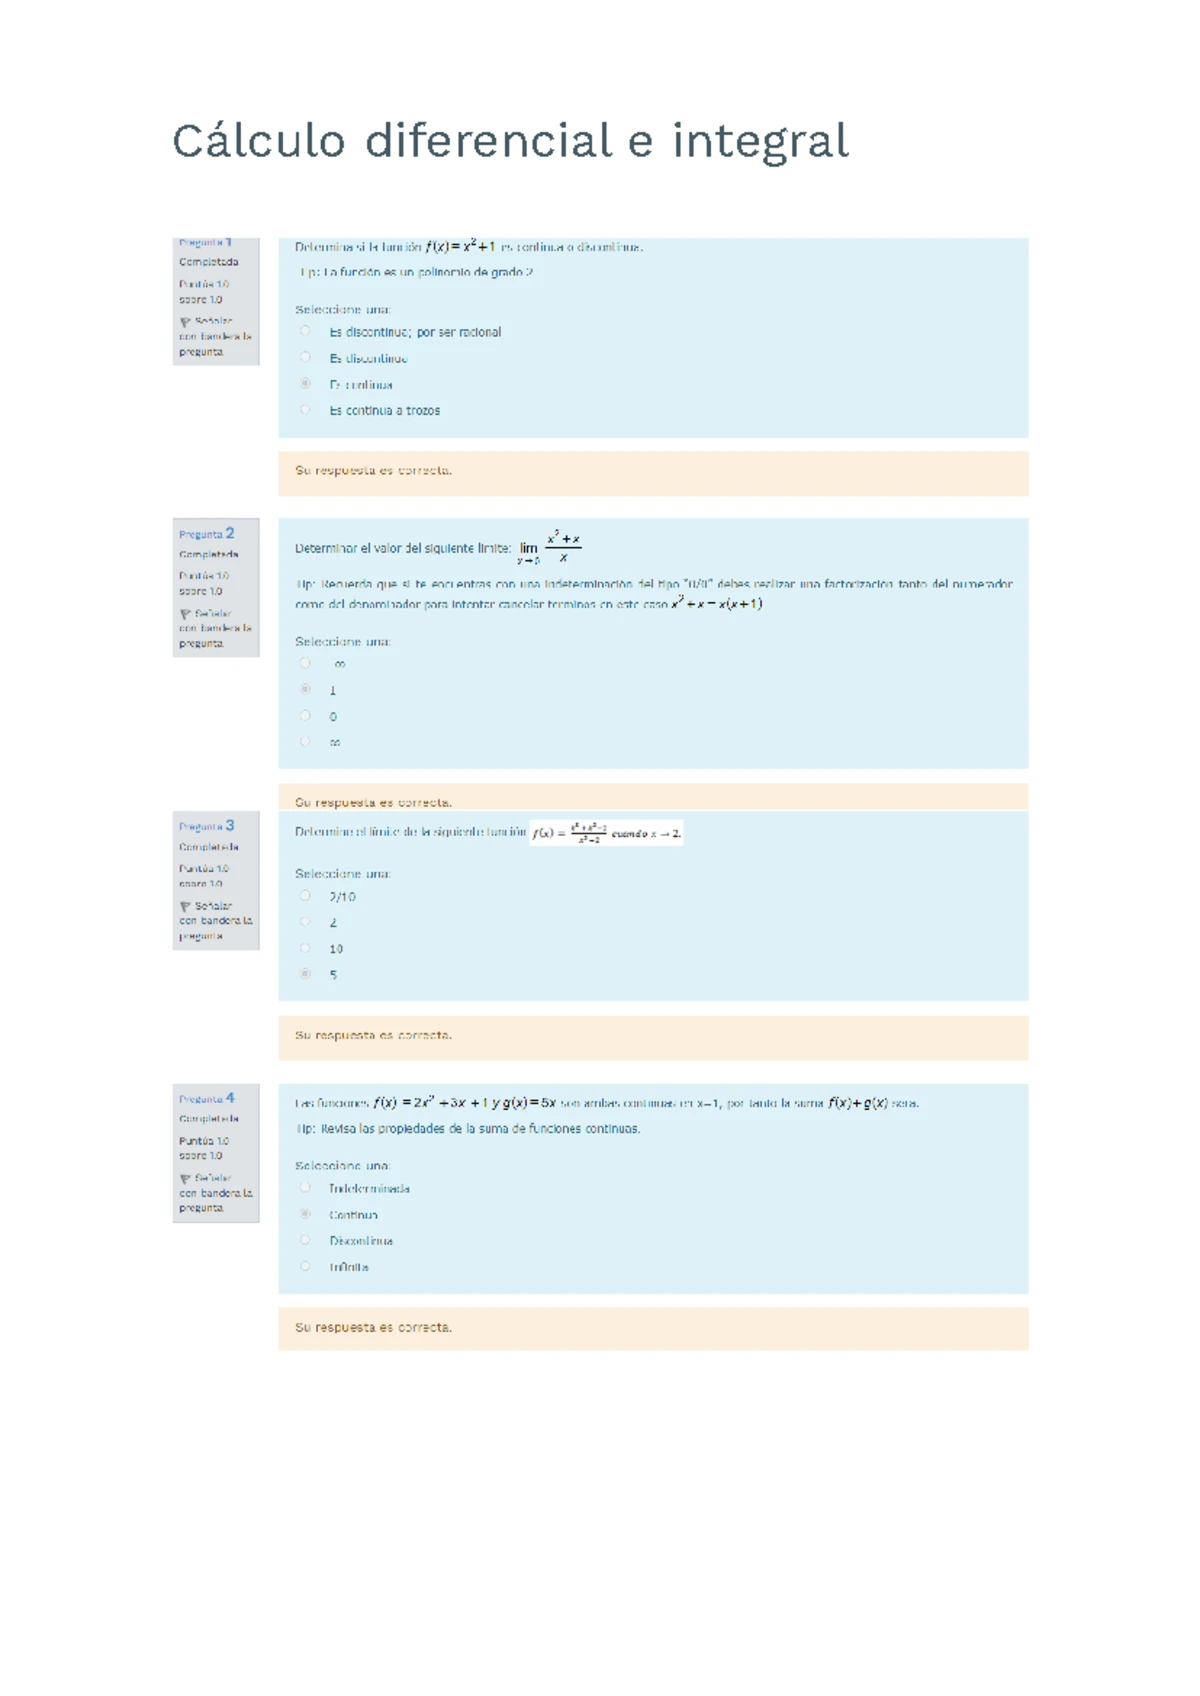Select the '2/10' option in Pregunta 3
Screen dimensions: 1200x1696
(306, 896)
